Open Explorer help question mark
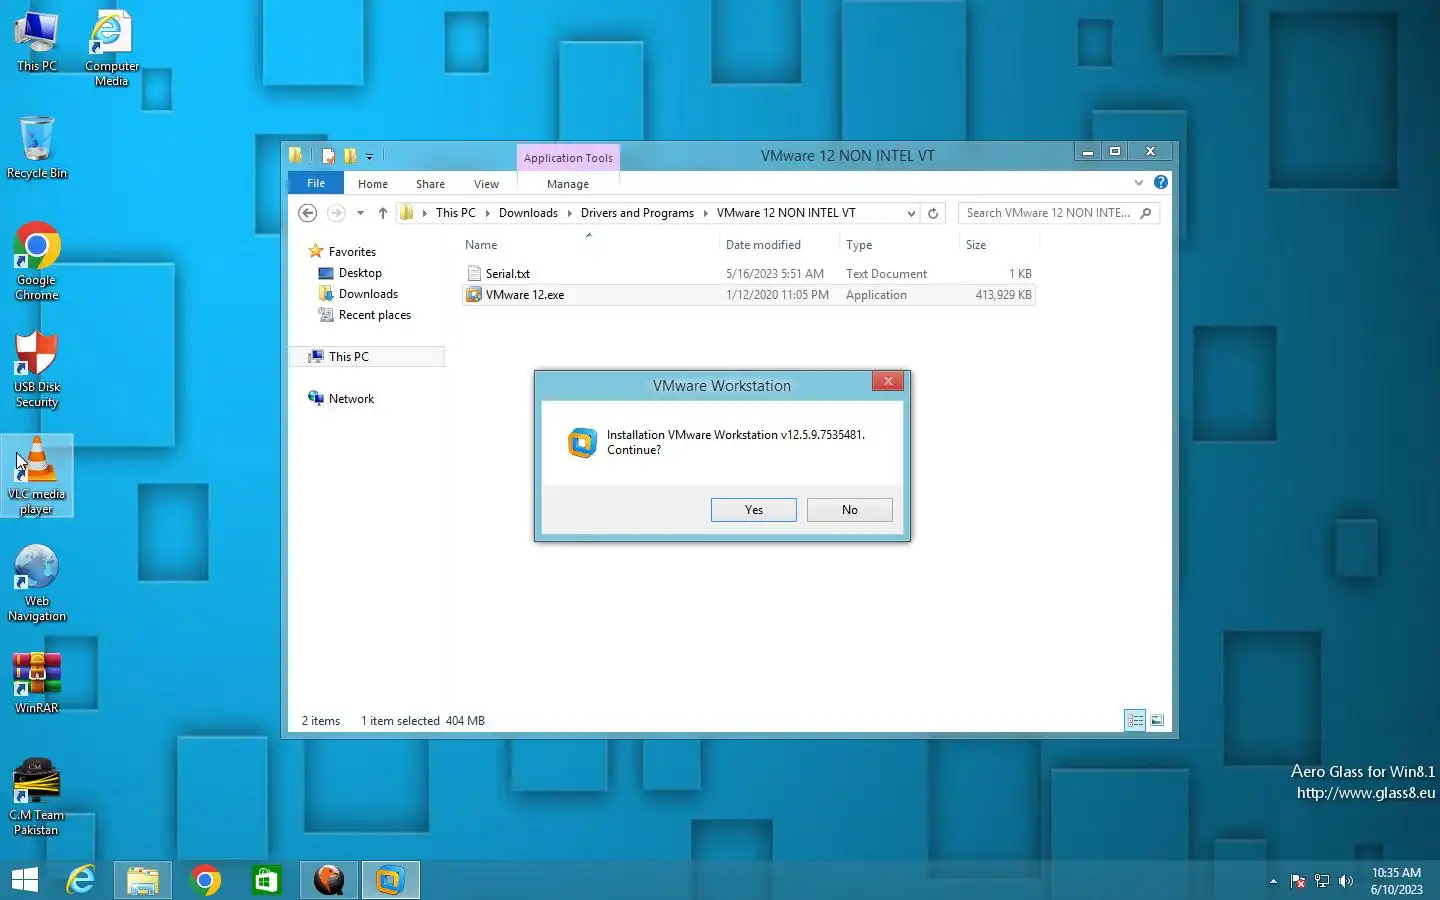This screenshot has height=900, width=1440. tap(1160, 182)
